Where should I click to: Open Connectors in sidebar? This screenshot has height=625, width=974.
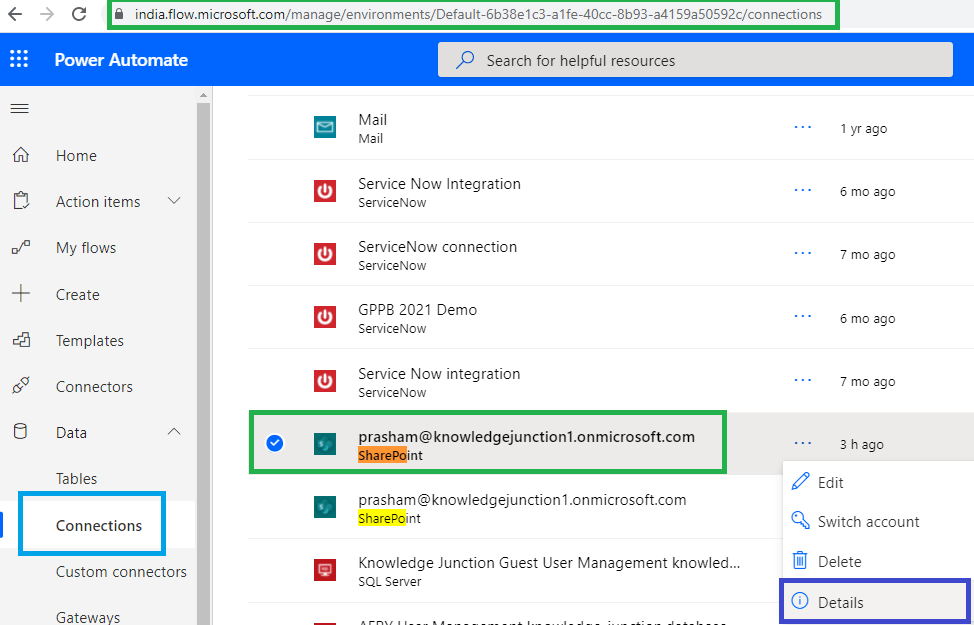tap(94, 386)
